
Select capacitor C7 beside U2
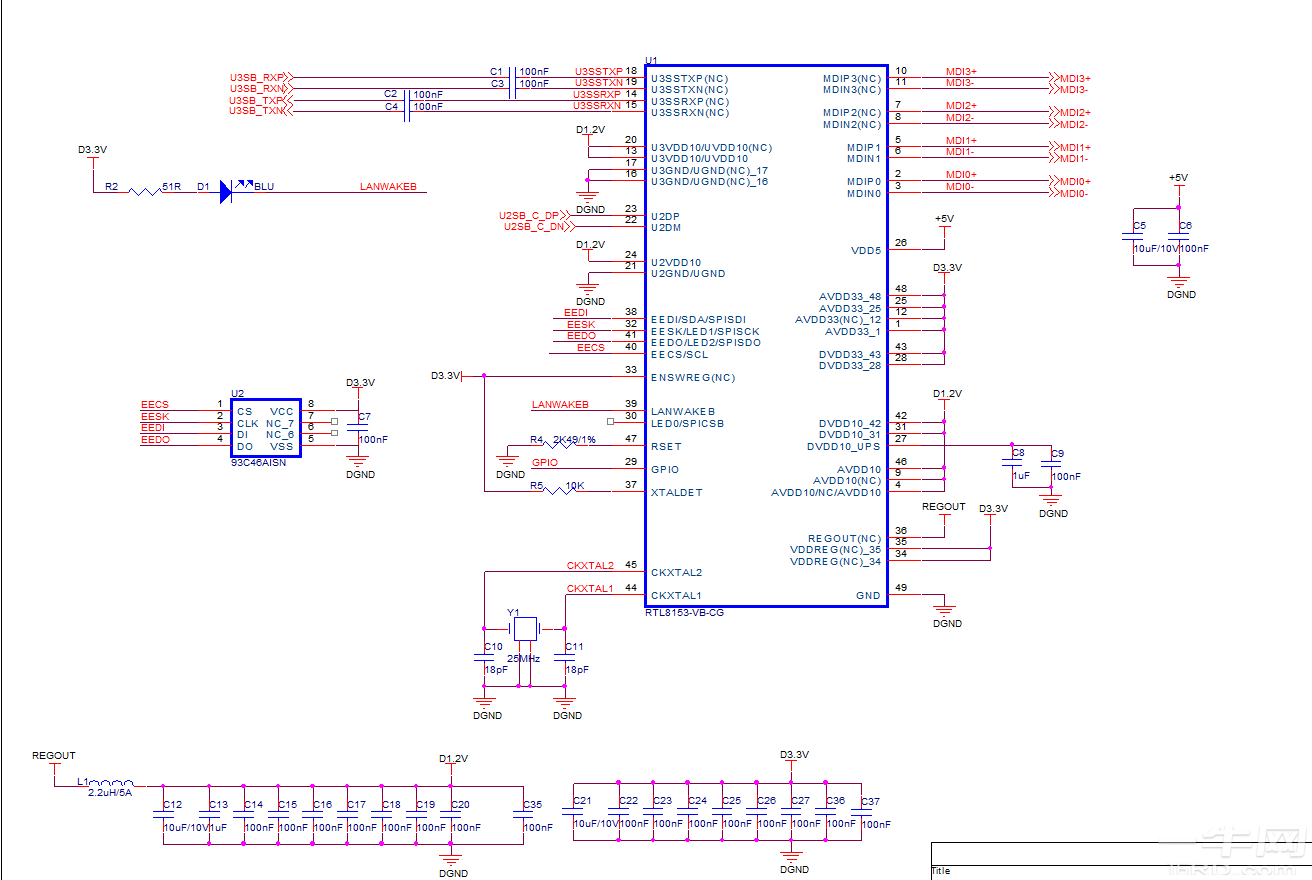point(358,427)
